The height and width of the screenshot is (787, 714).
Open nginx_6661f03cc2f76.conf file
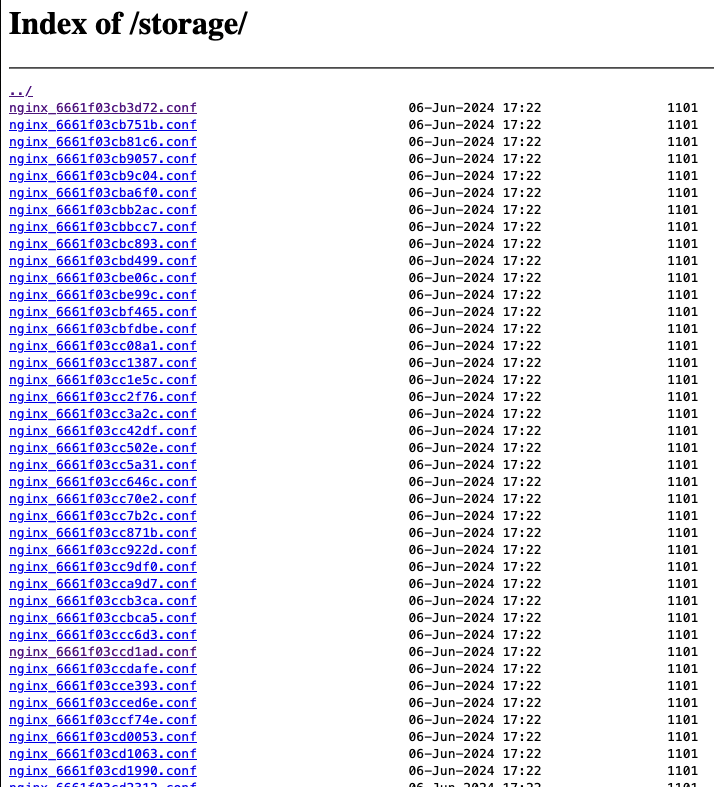coord(103,397)
